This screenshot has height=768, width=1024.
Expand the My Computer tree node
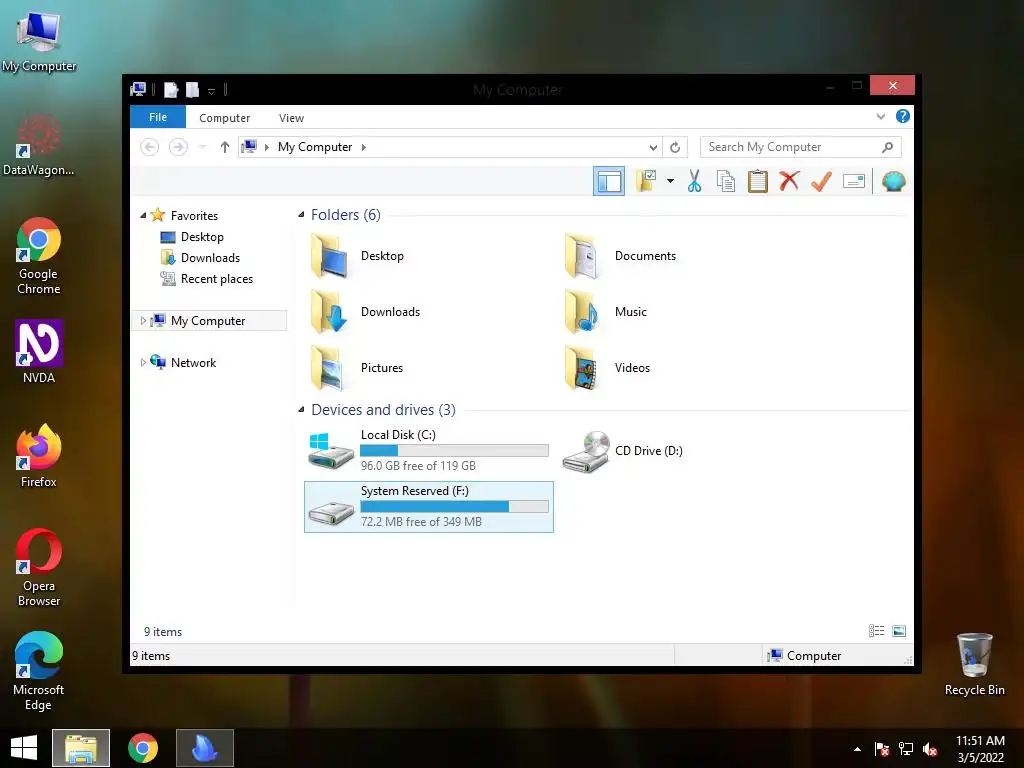(x=143, y=321)
